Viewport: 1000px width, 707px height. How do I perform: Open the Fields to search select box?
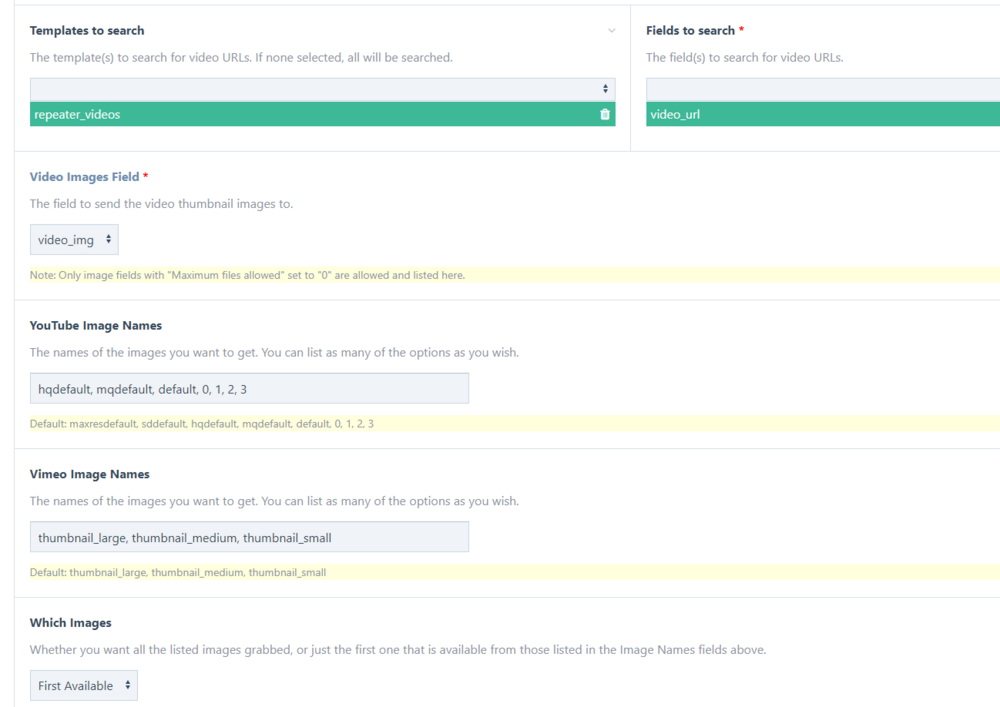[822, 89]
